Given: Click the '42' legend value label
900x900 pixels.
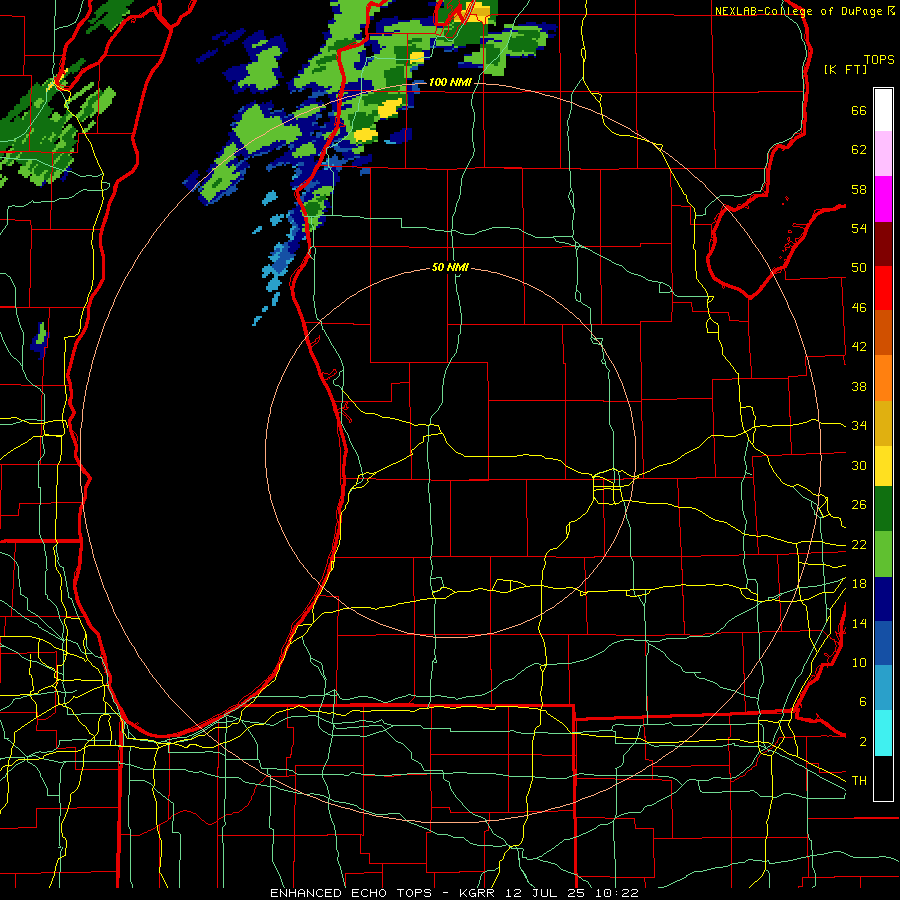Looking at the screenshot, I should click(859, 347).
